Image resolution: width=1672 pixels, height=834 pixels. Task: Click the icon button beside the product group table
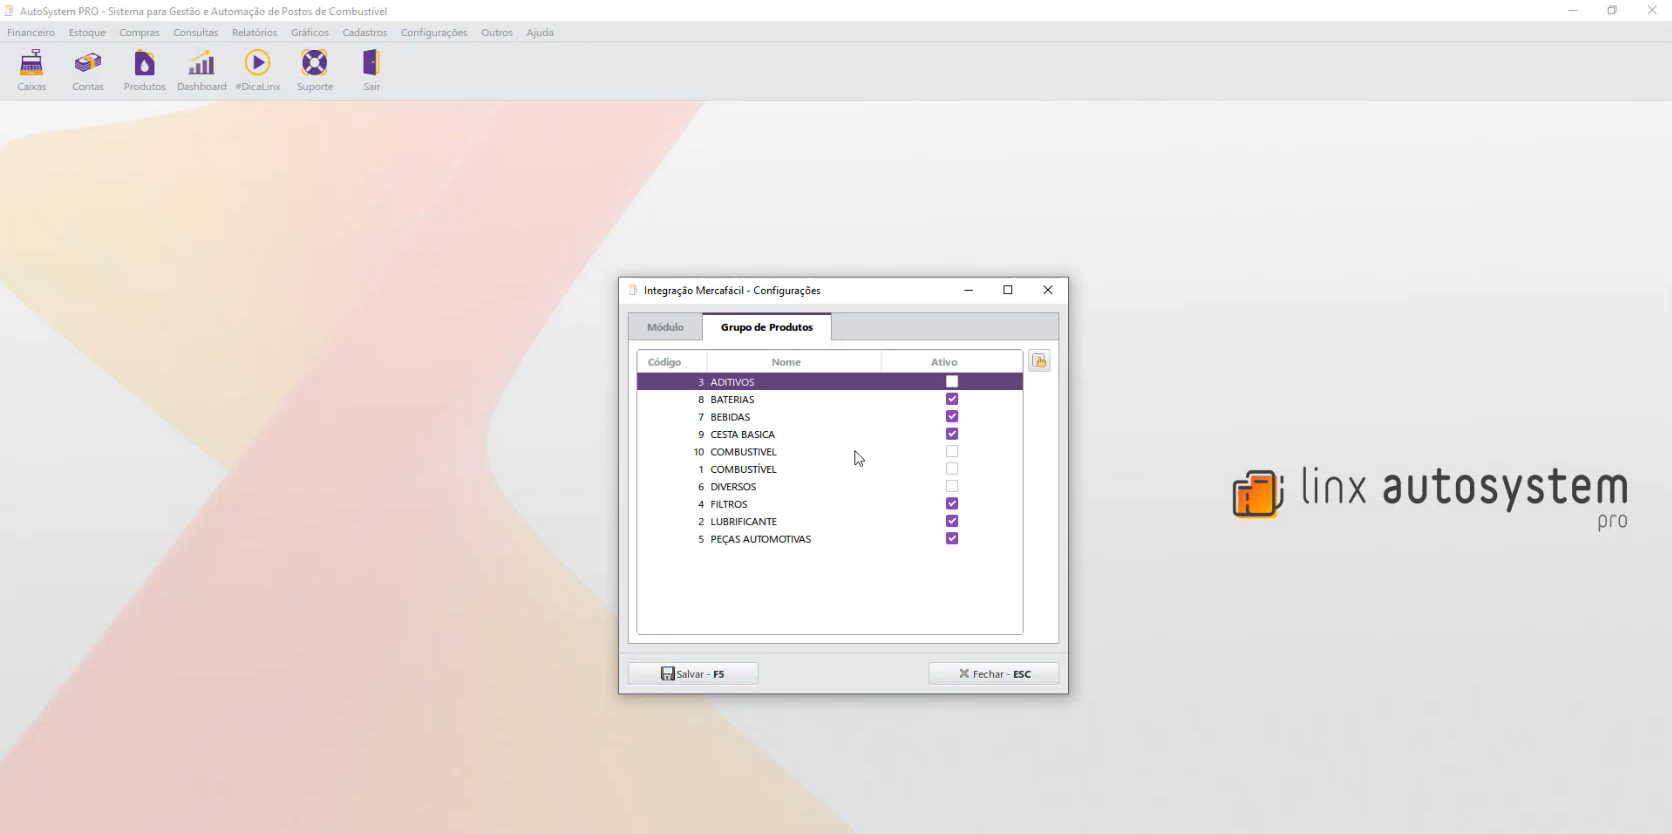coord(1040,361)
